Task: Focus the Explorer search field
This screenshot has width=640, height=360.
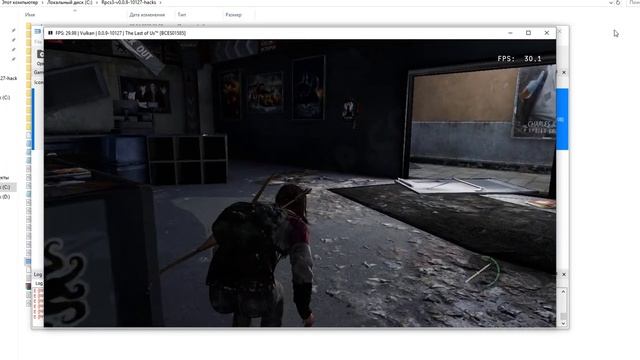Action: pyautogui.click(x=634, y=2)
